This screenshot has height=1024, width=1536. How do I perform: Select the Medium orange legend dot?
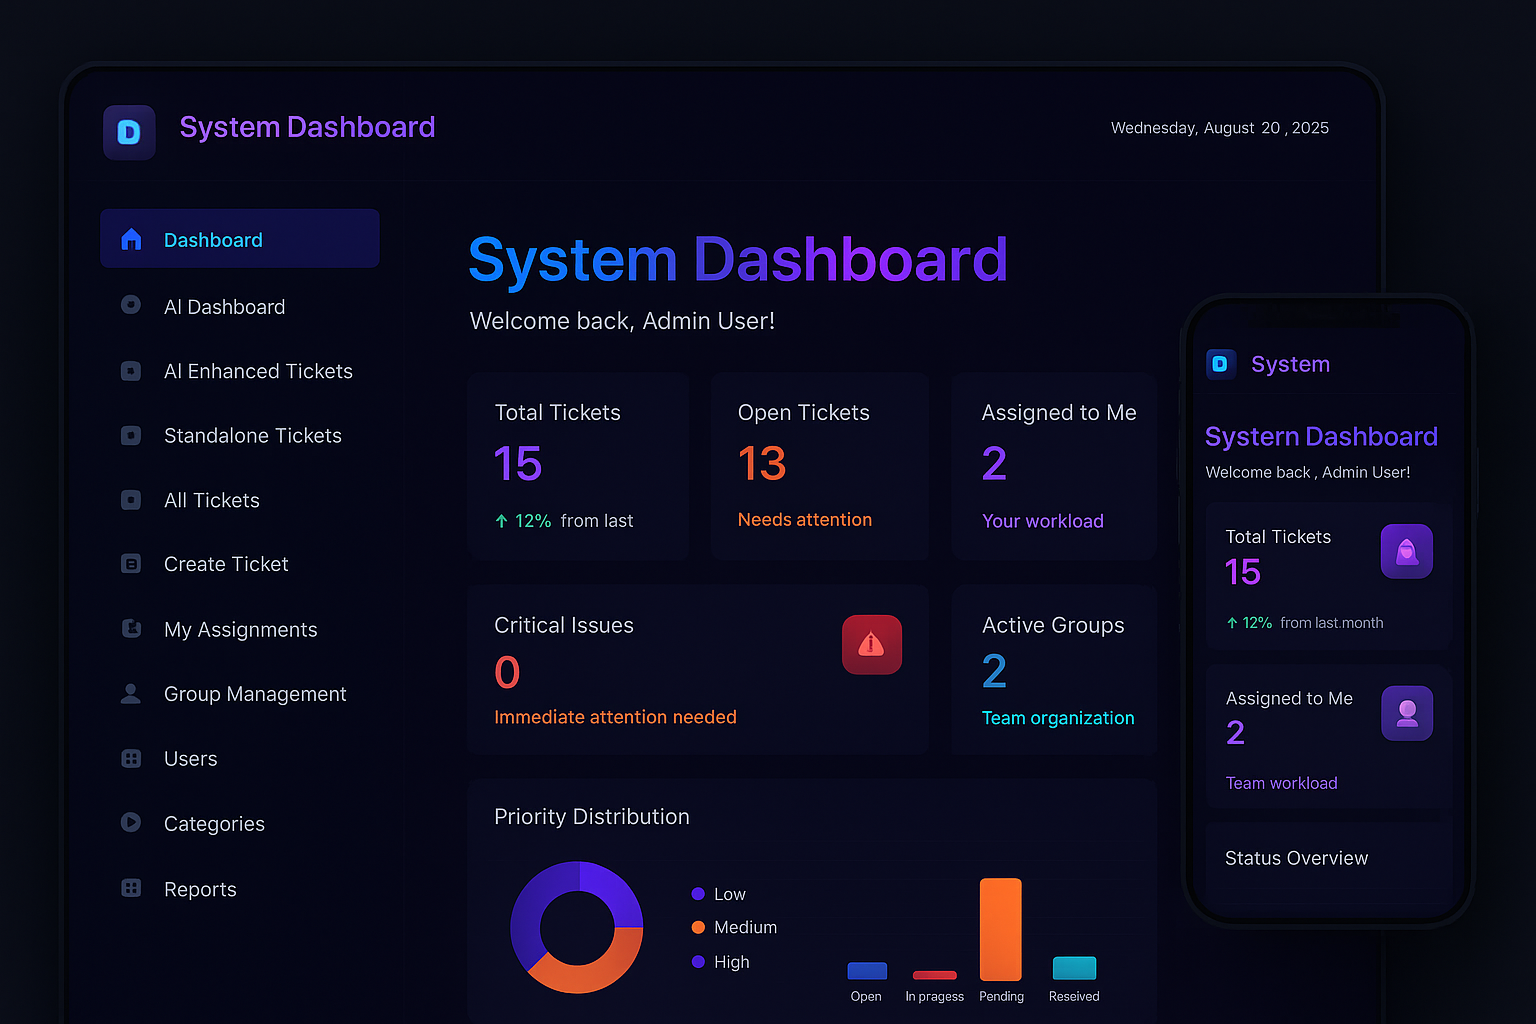[698, 927]
